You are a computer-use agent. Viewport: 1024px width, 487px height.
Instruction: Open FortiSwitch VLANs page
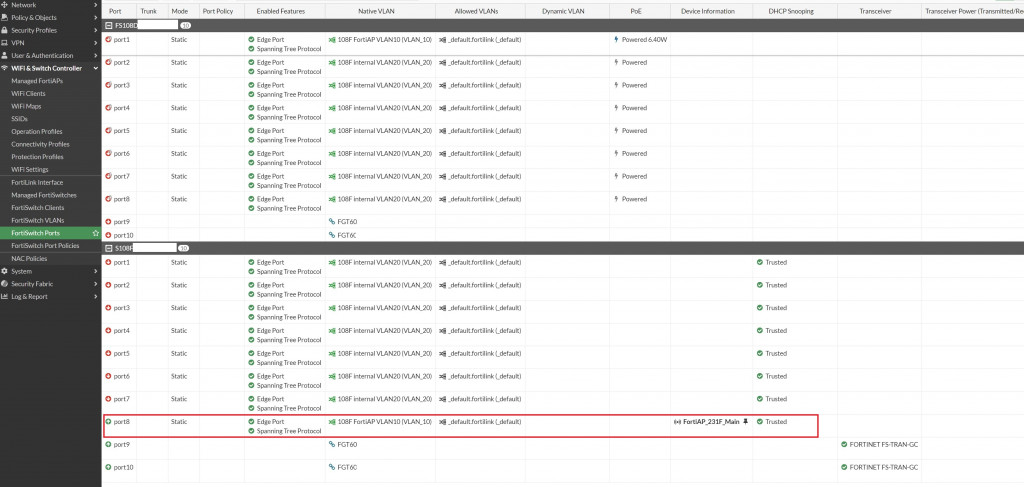37,221
